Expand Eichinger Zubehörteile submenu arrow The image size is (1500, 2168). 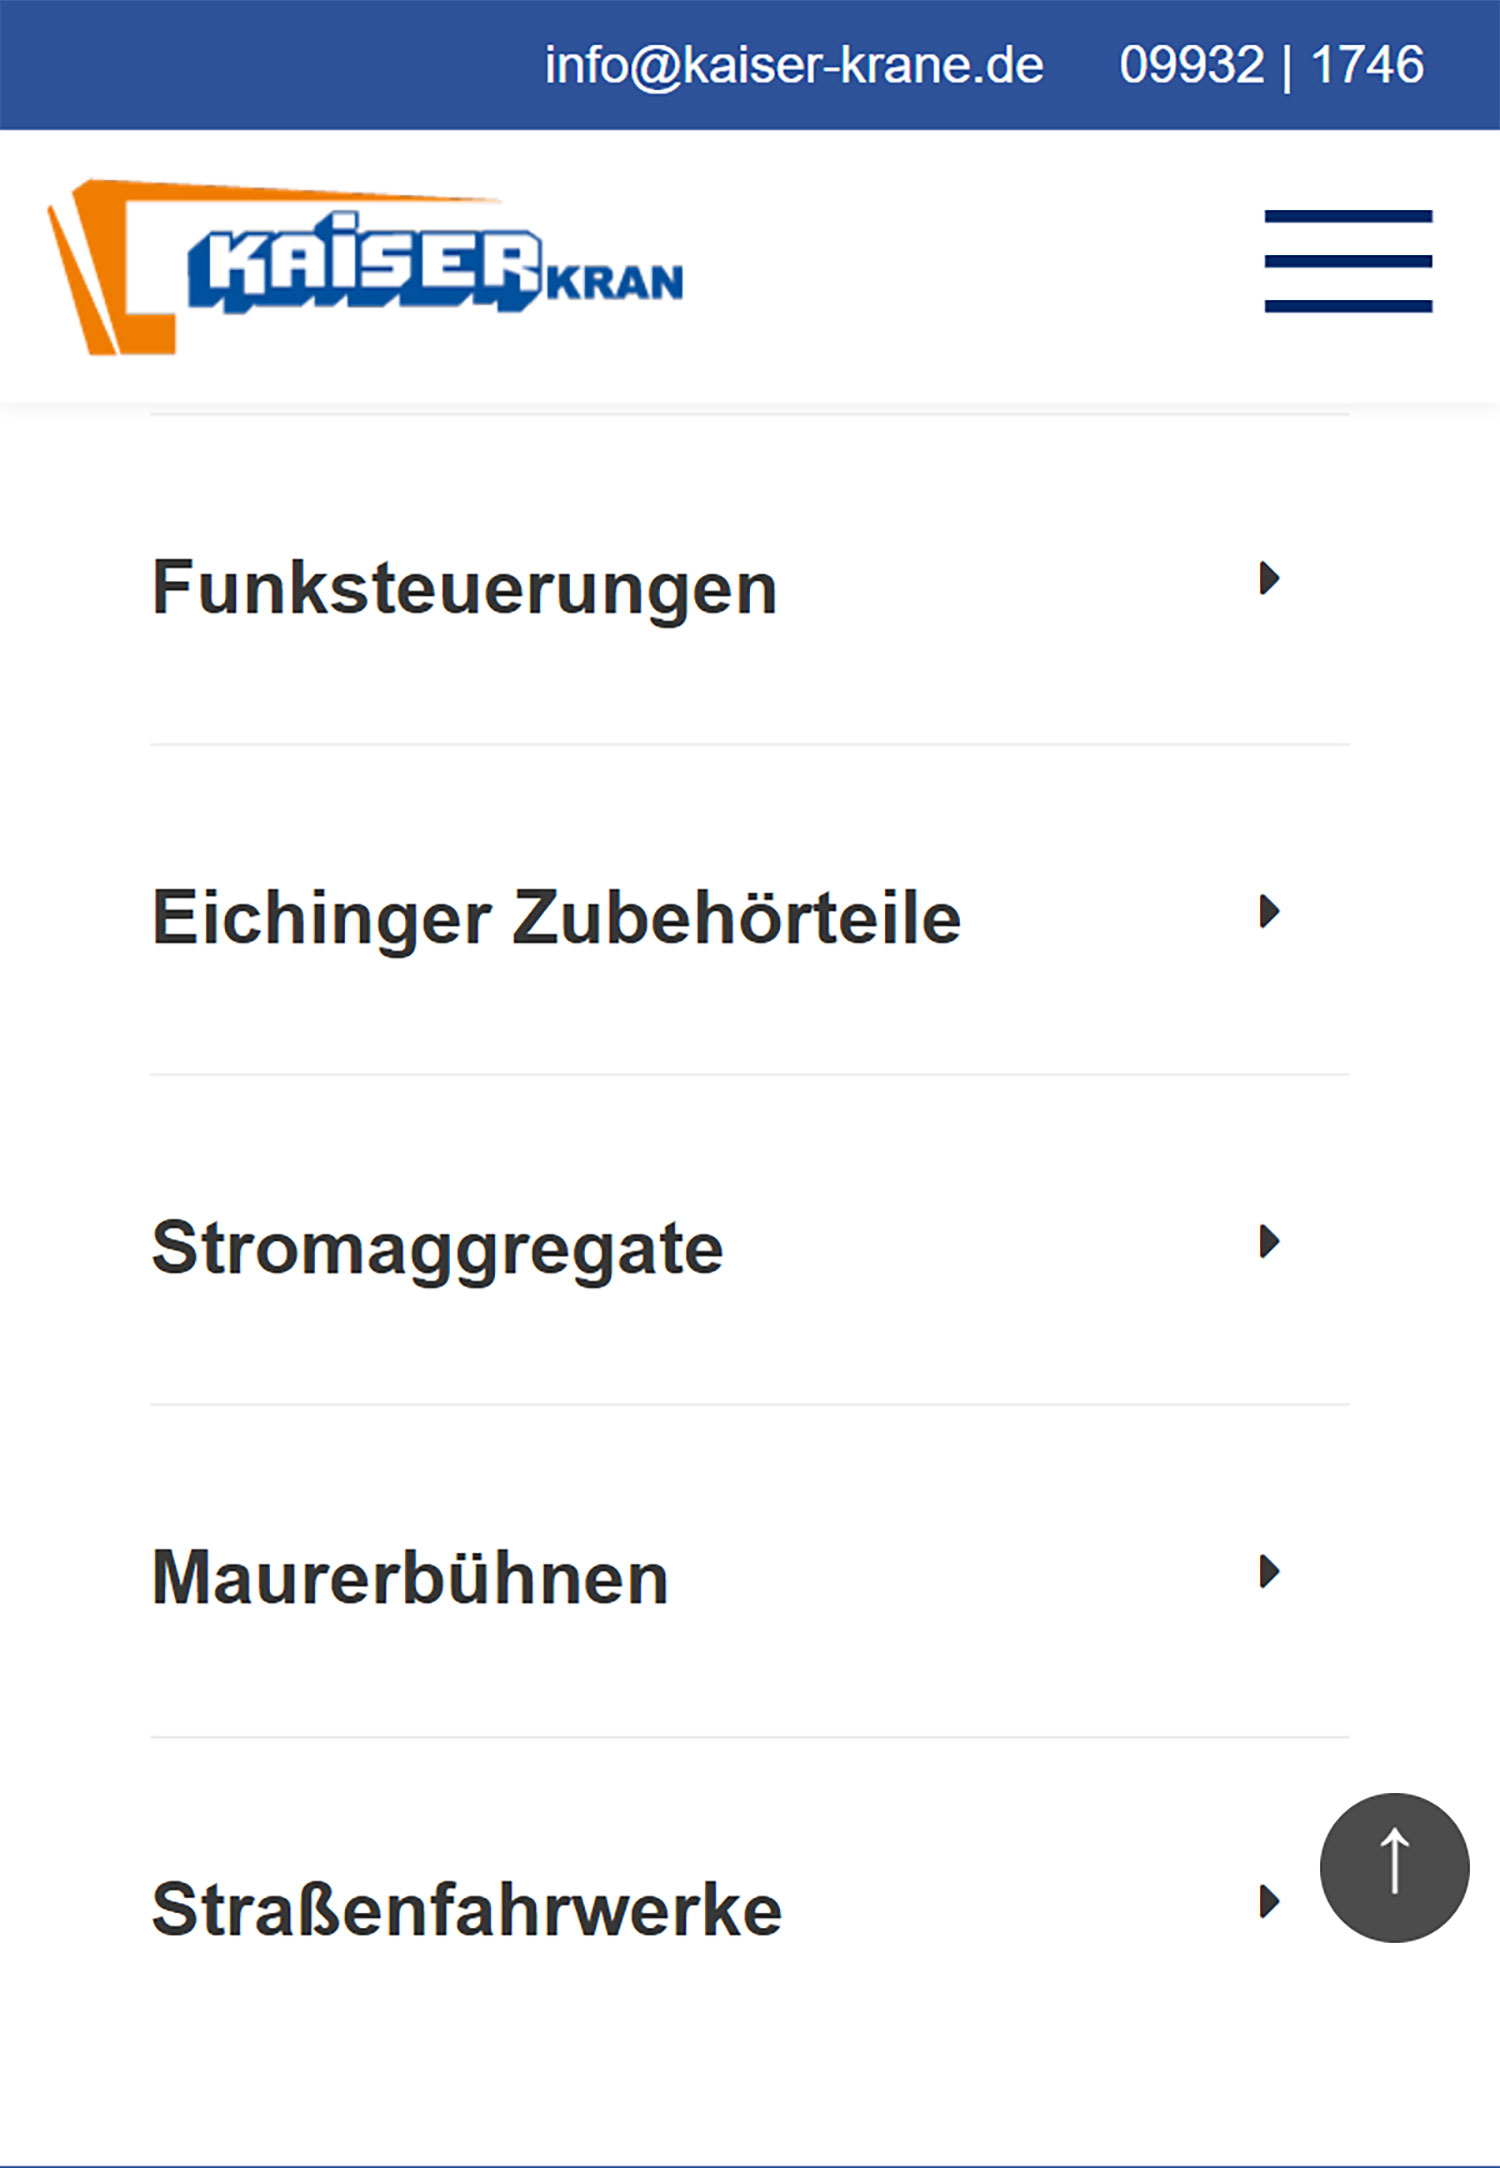pos(1269,911)
